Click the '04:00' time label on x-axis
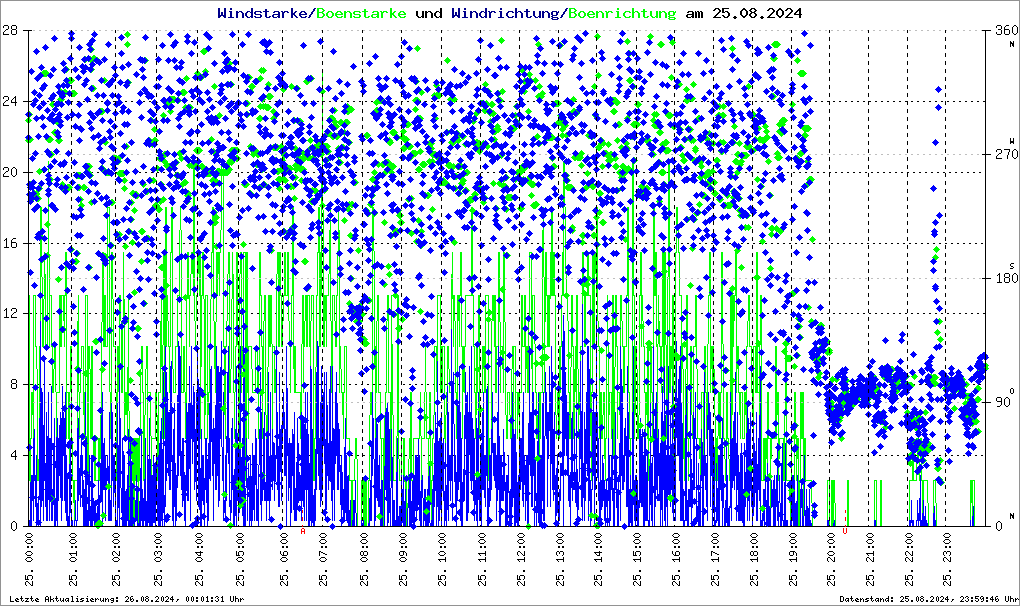Image resolution: width=1020 pixels, height=606 pixels. coord(200,548)
